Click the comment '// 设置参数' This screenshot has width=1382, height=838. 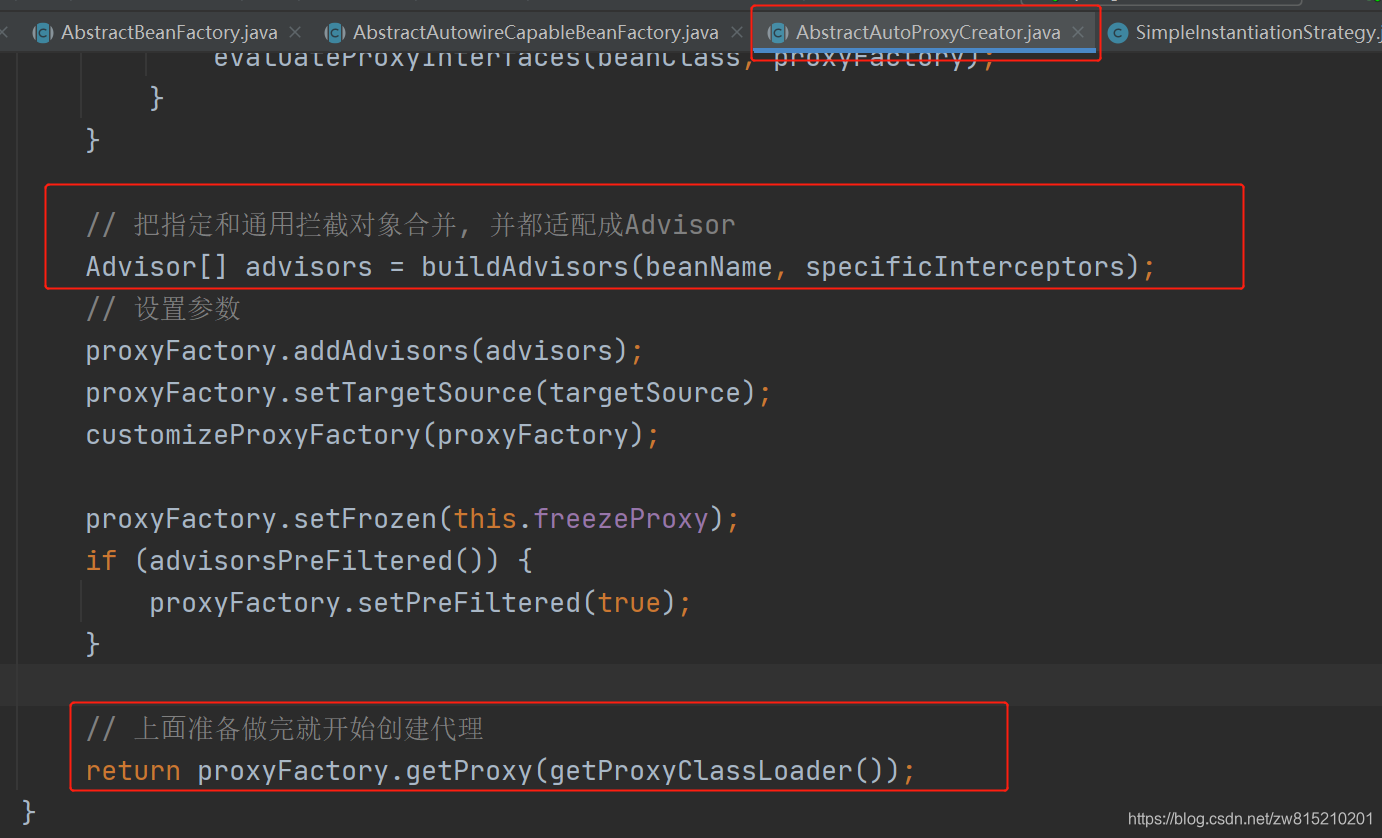163,309
